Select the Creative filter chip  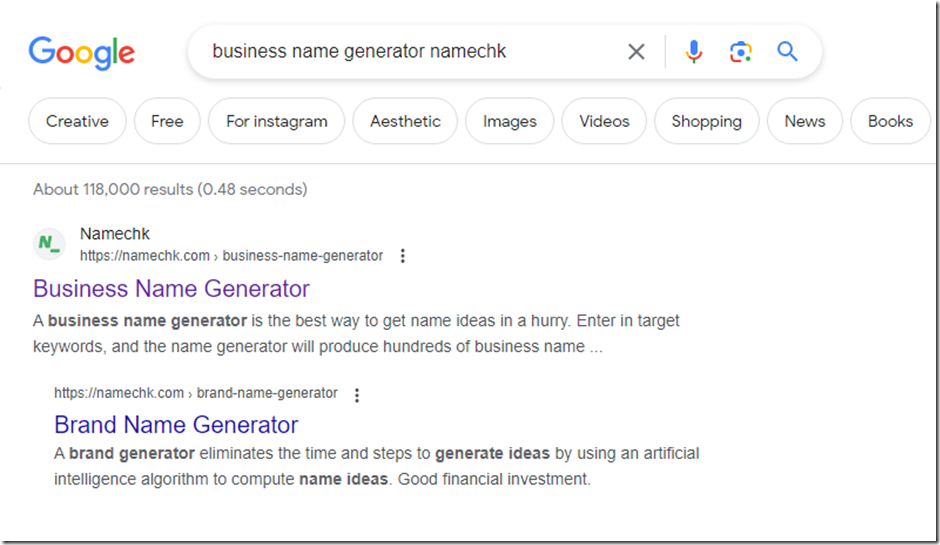pyautogui.click(x=77, y=121)
